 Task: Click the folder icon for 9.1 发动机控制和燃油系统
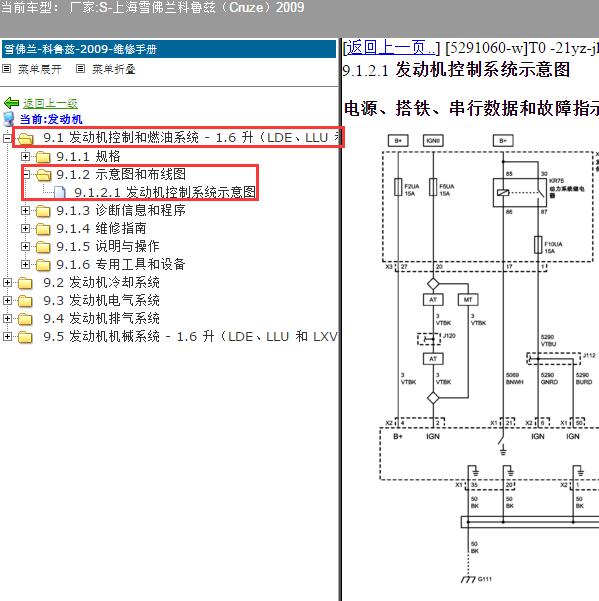coord(25,139)
